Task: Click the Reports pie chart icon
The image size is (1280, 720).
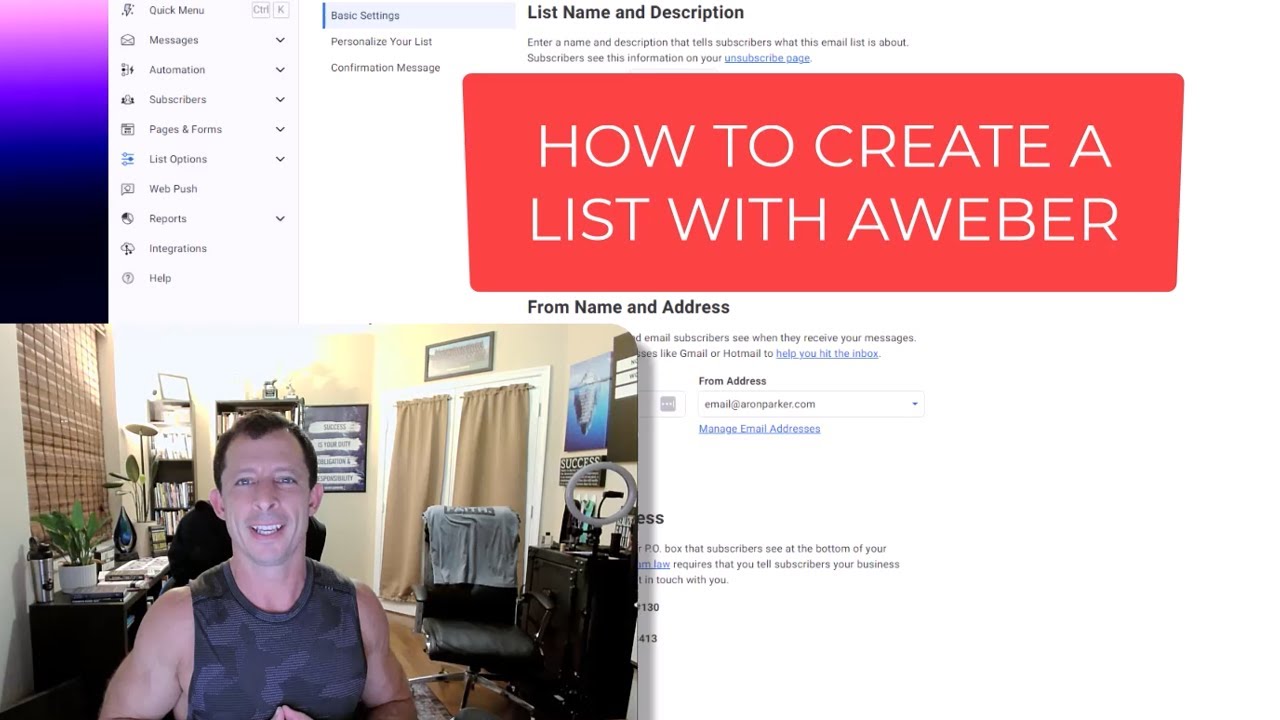Action: click(x=128, y=218)
